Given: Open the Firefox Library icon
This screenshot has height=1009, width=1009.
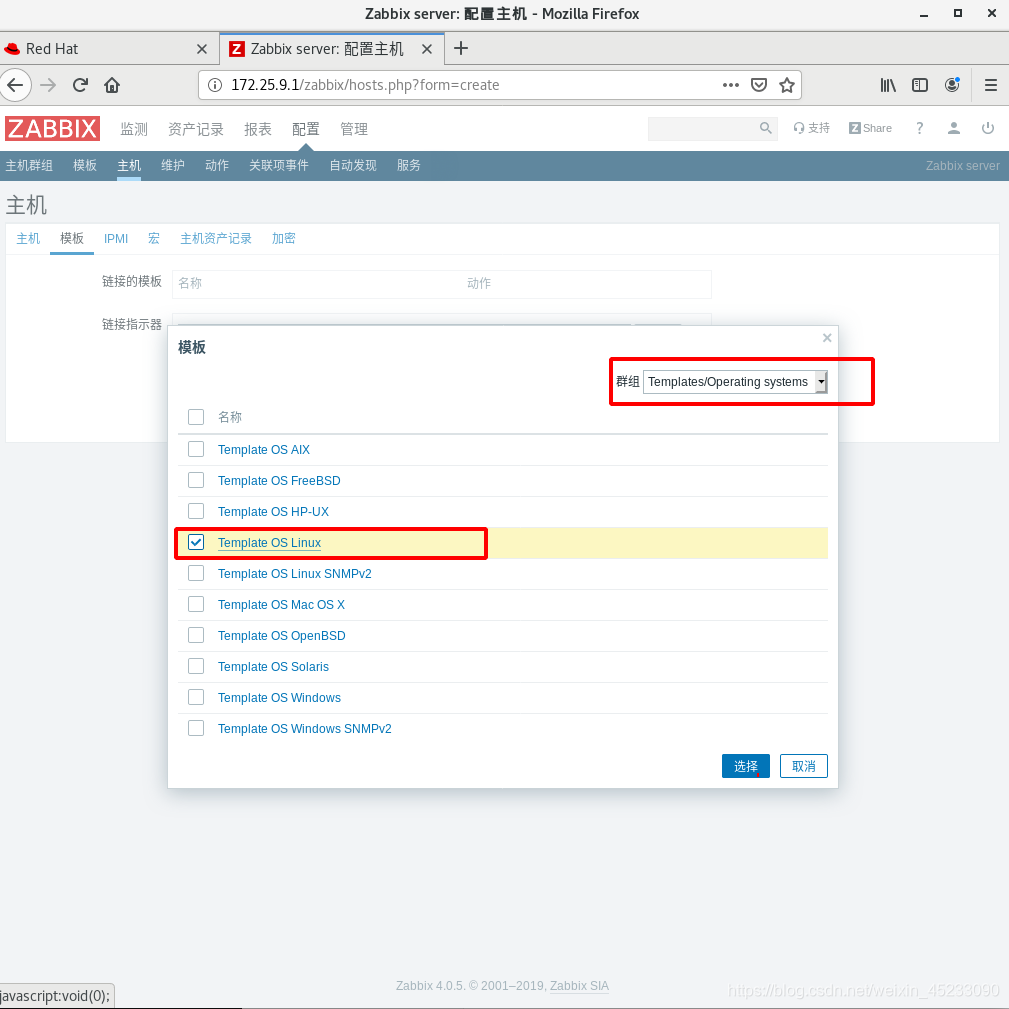Looking at the screenshot, I should [888, 85].
